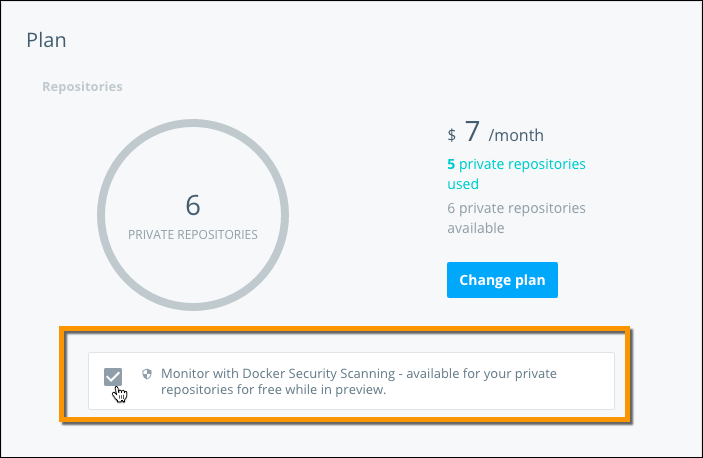Click the bold teal number 5
The width and height of the screenshot is (703, 458).
pyautogui.click(x=451, y=164)
